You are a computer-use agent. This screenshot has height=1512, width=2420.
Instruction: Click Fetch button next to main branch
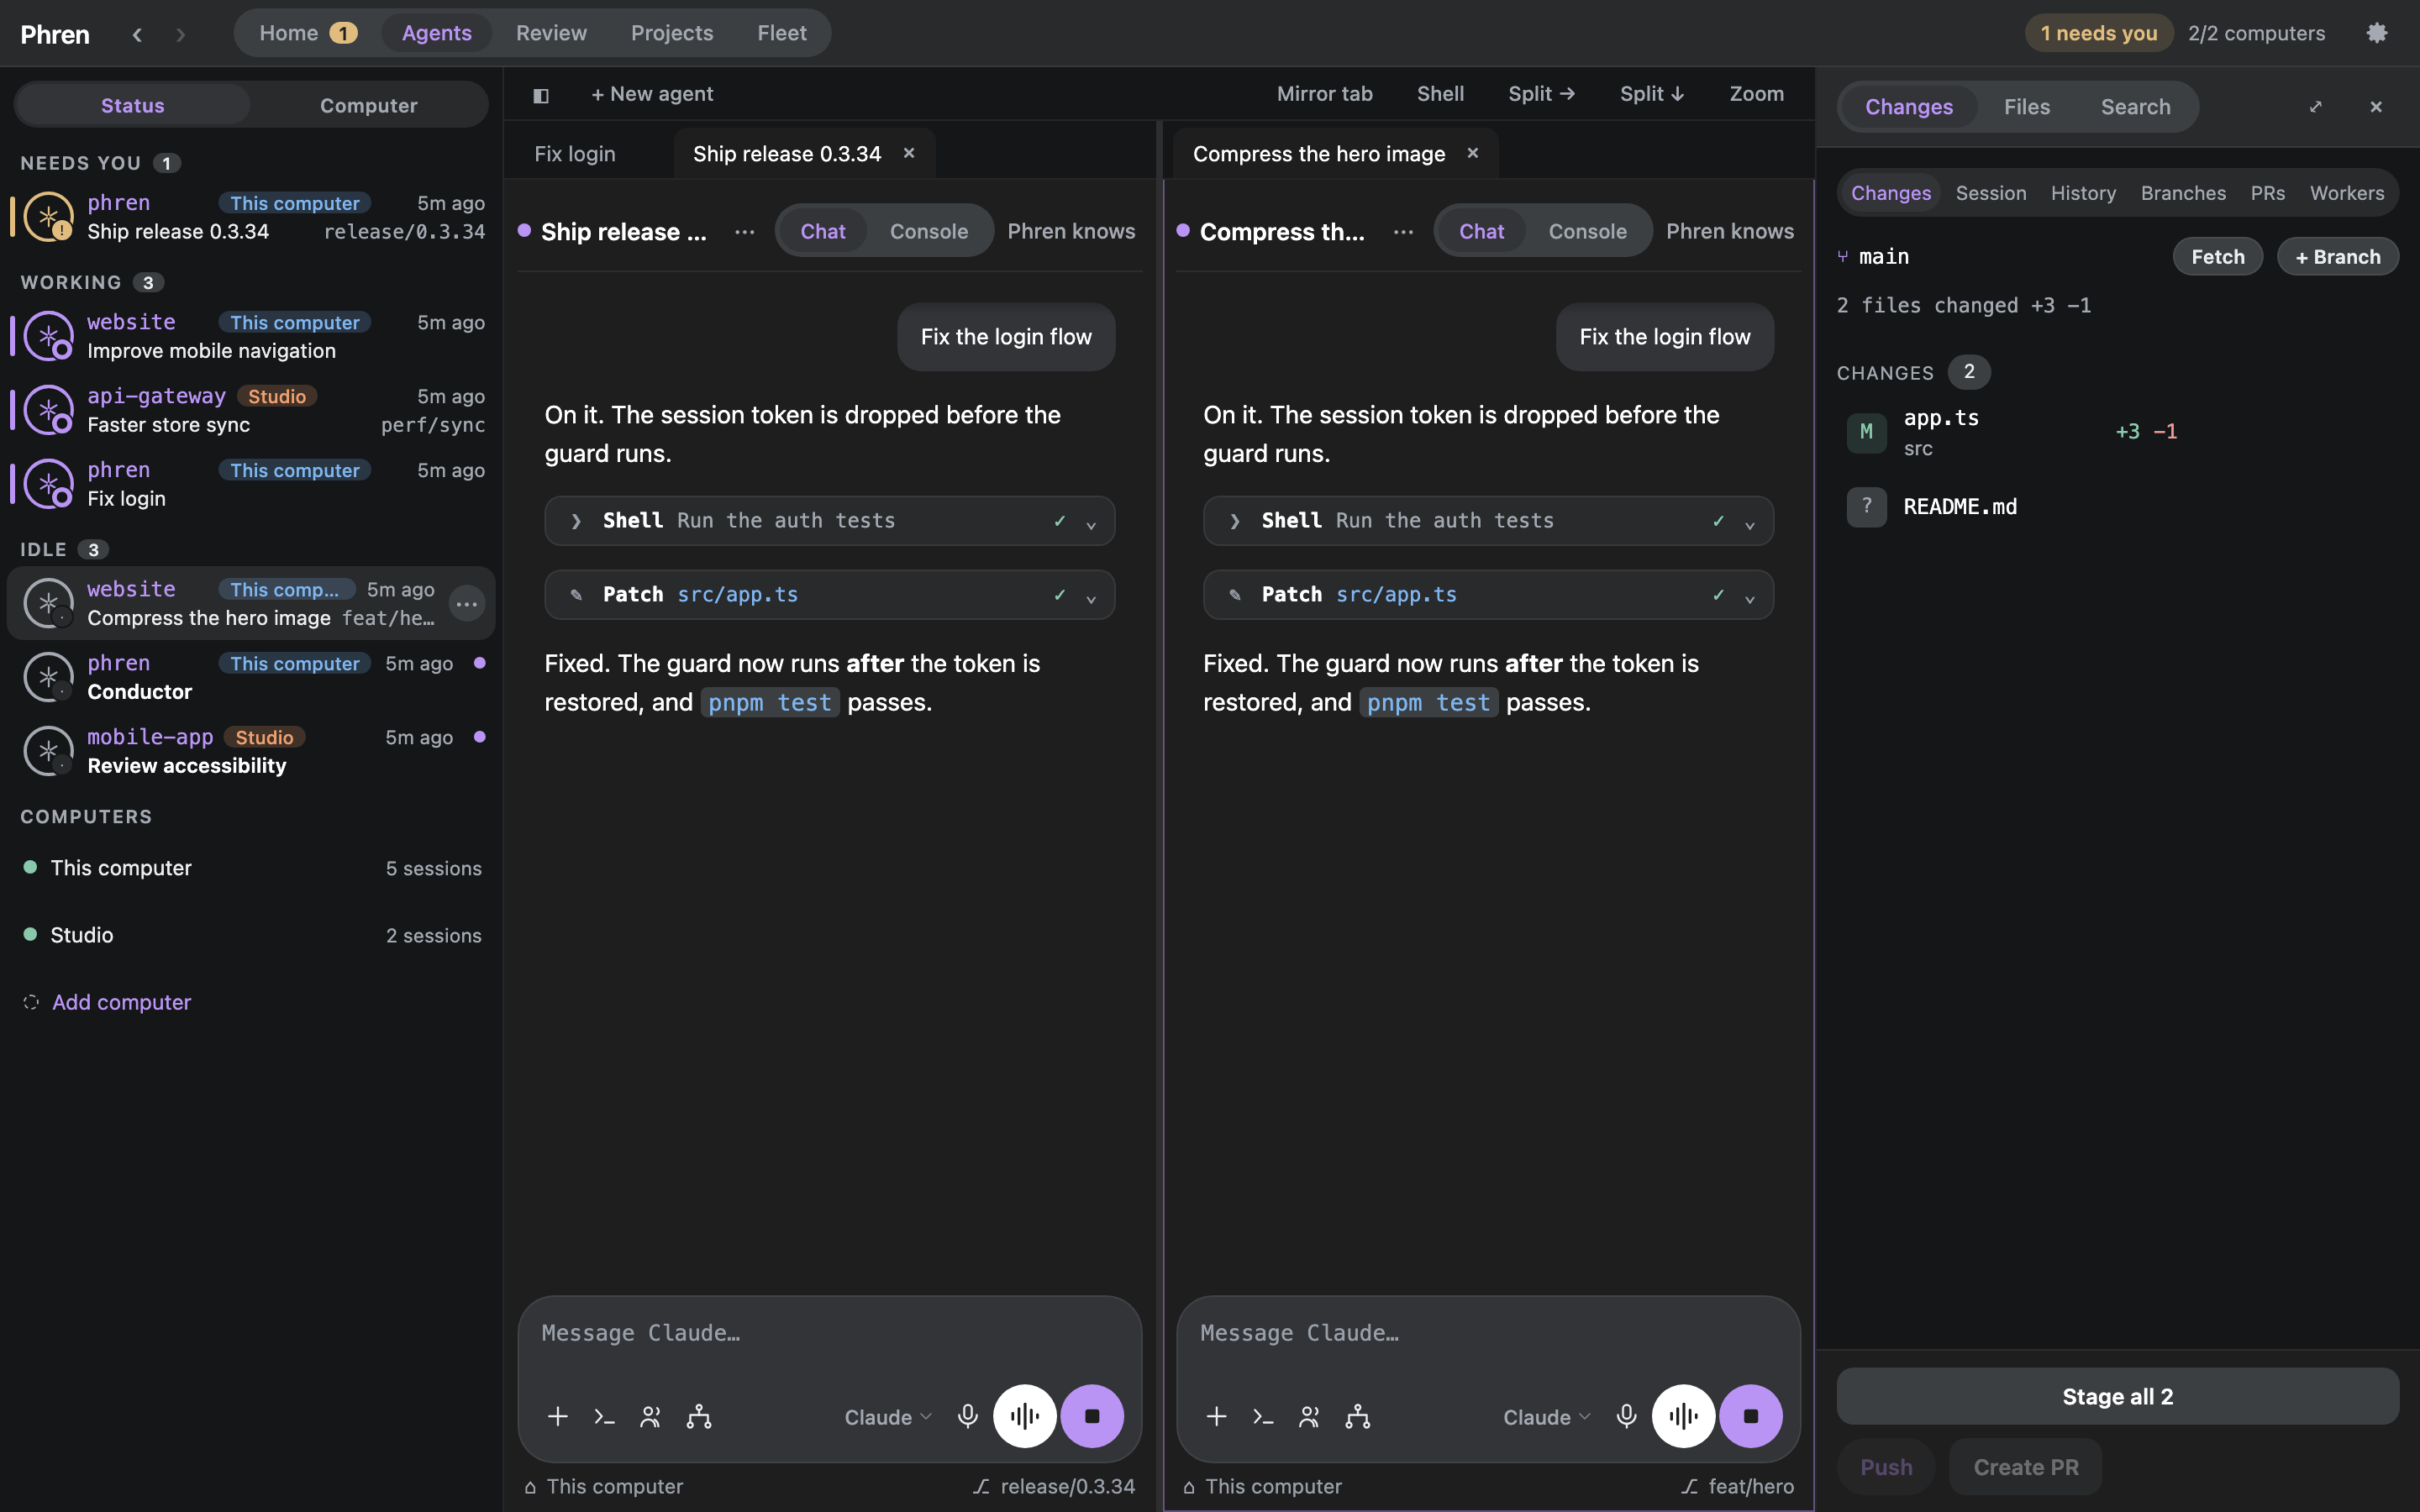click(2218, 257)
